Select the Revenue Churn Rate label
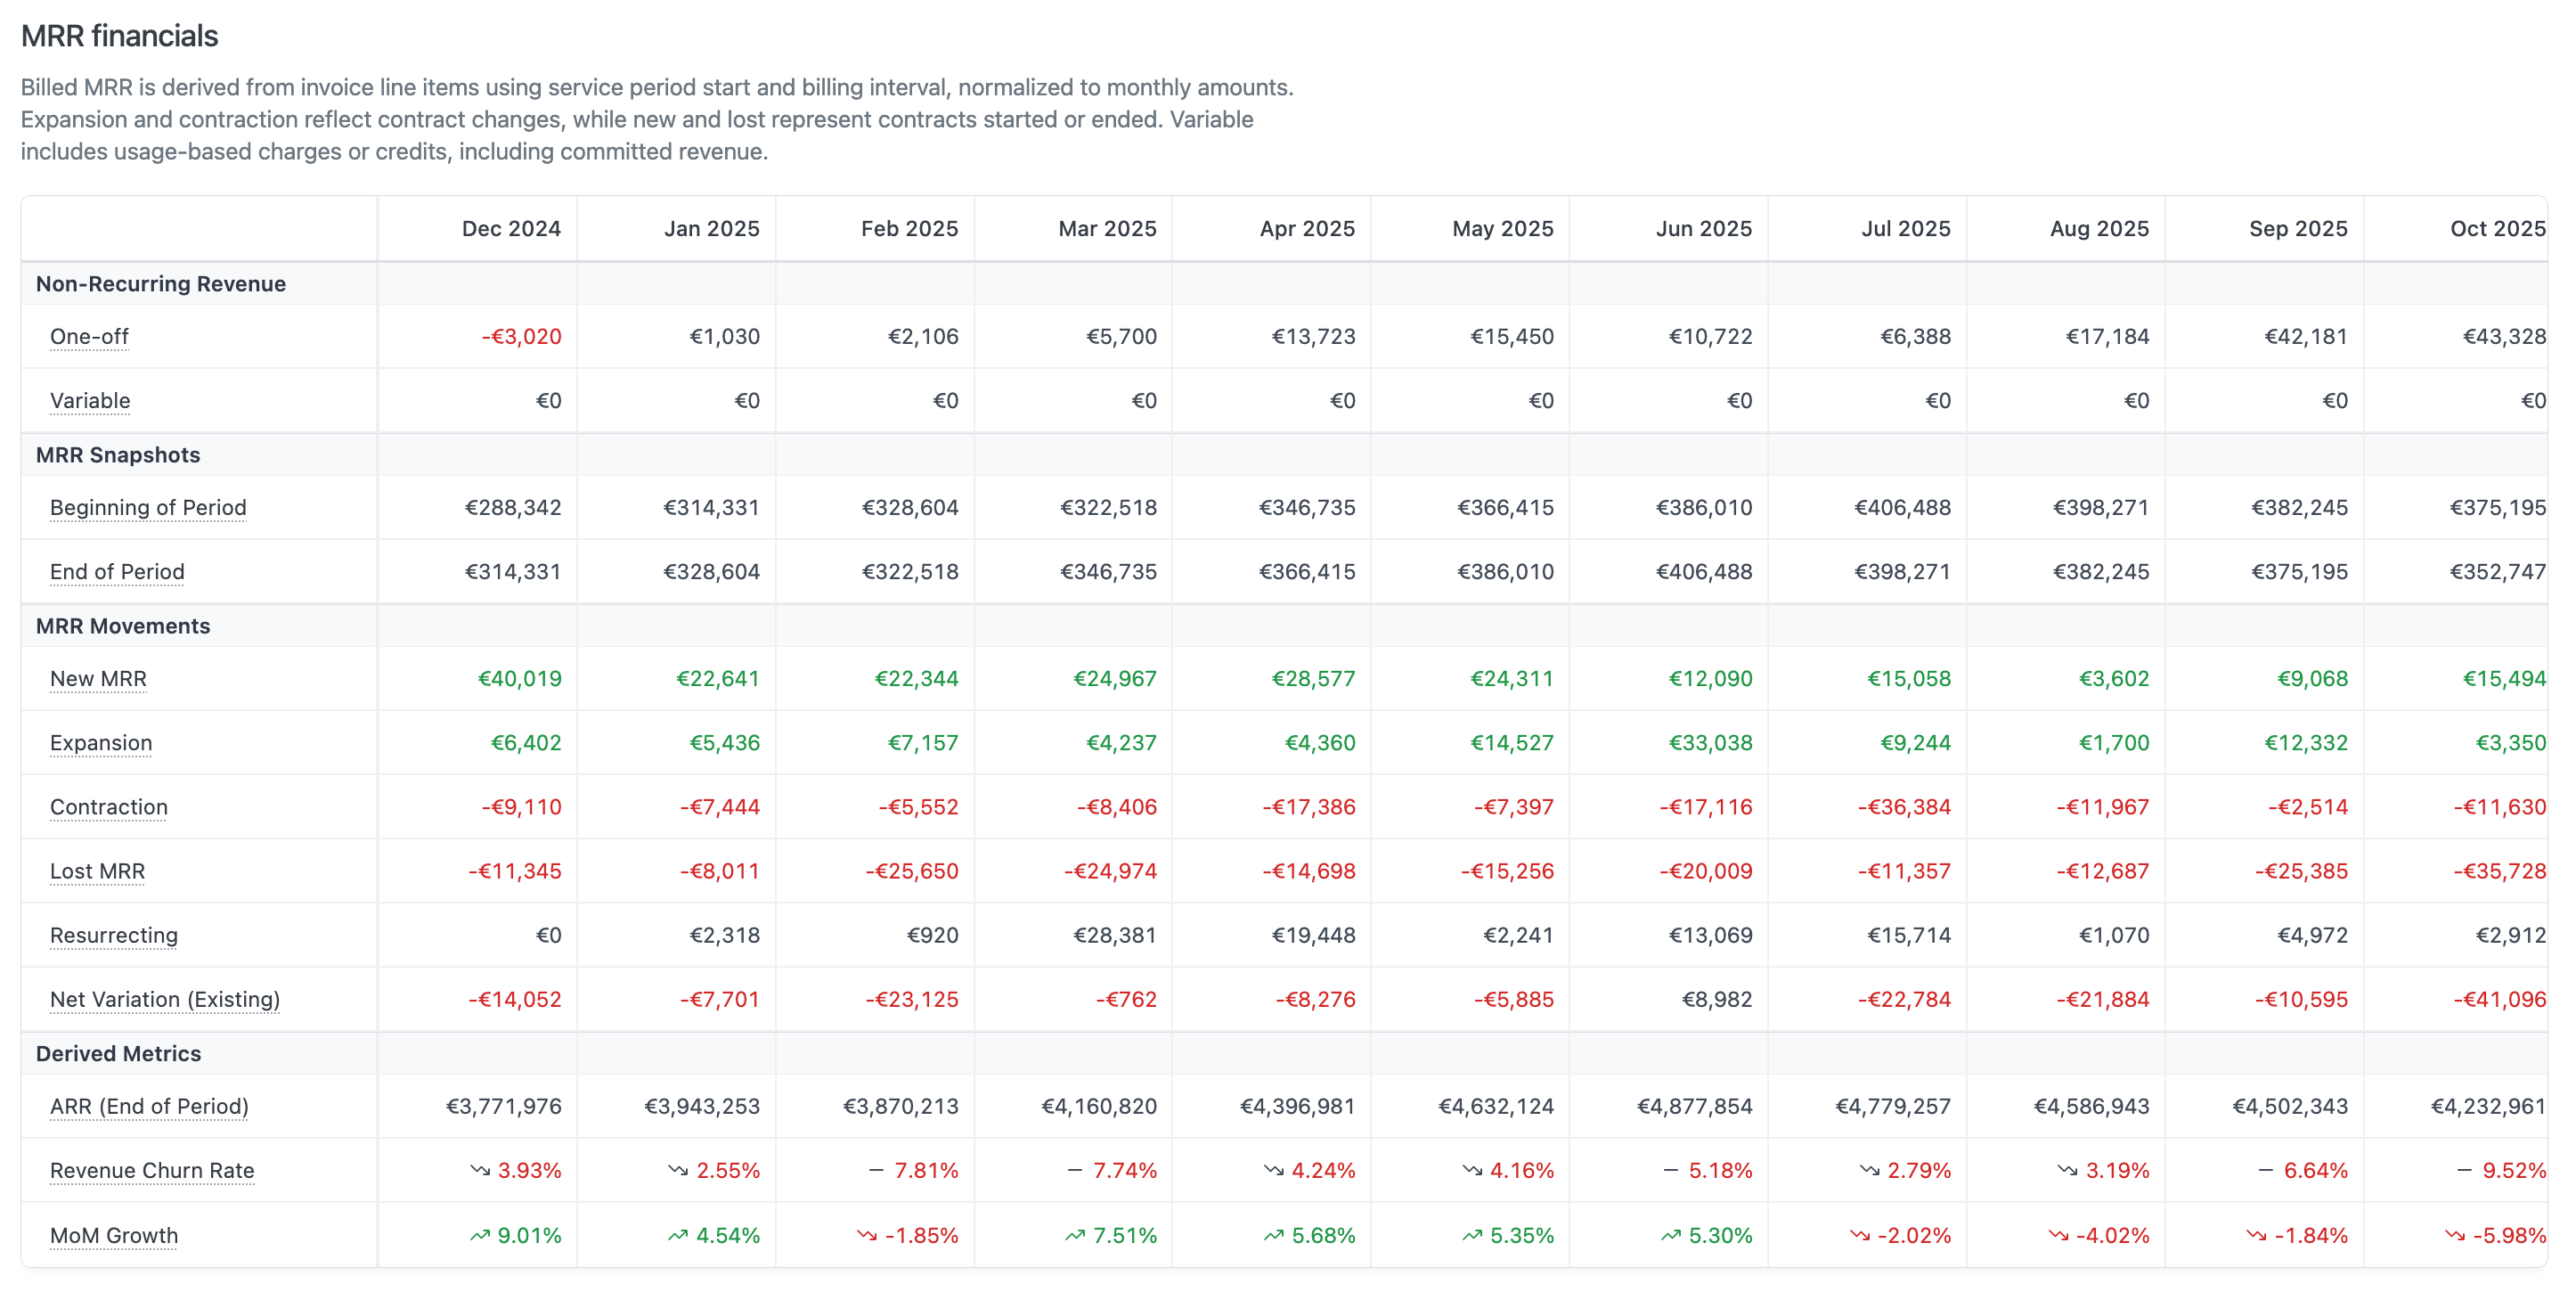The width and height of the screenshot is (2576, 1292). coord(152,1171)
